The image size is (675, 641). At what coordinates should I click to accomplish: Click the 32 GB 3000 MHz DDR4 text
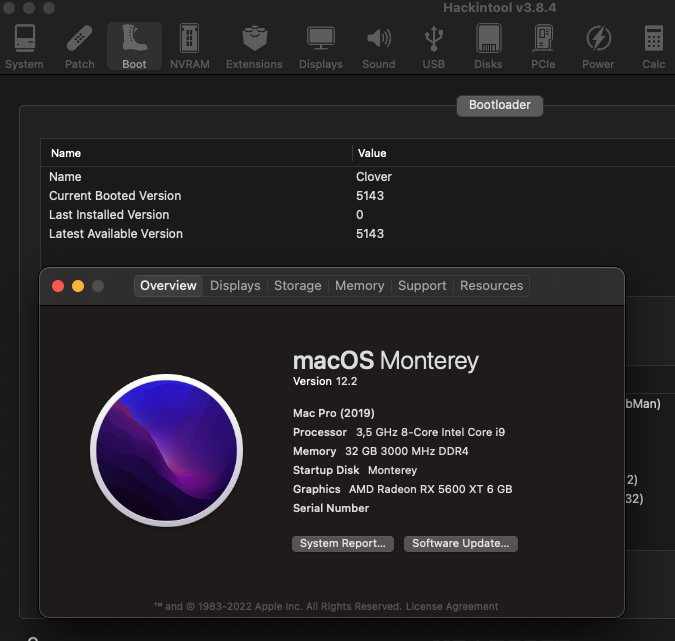tap(406, 451)
